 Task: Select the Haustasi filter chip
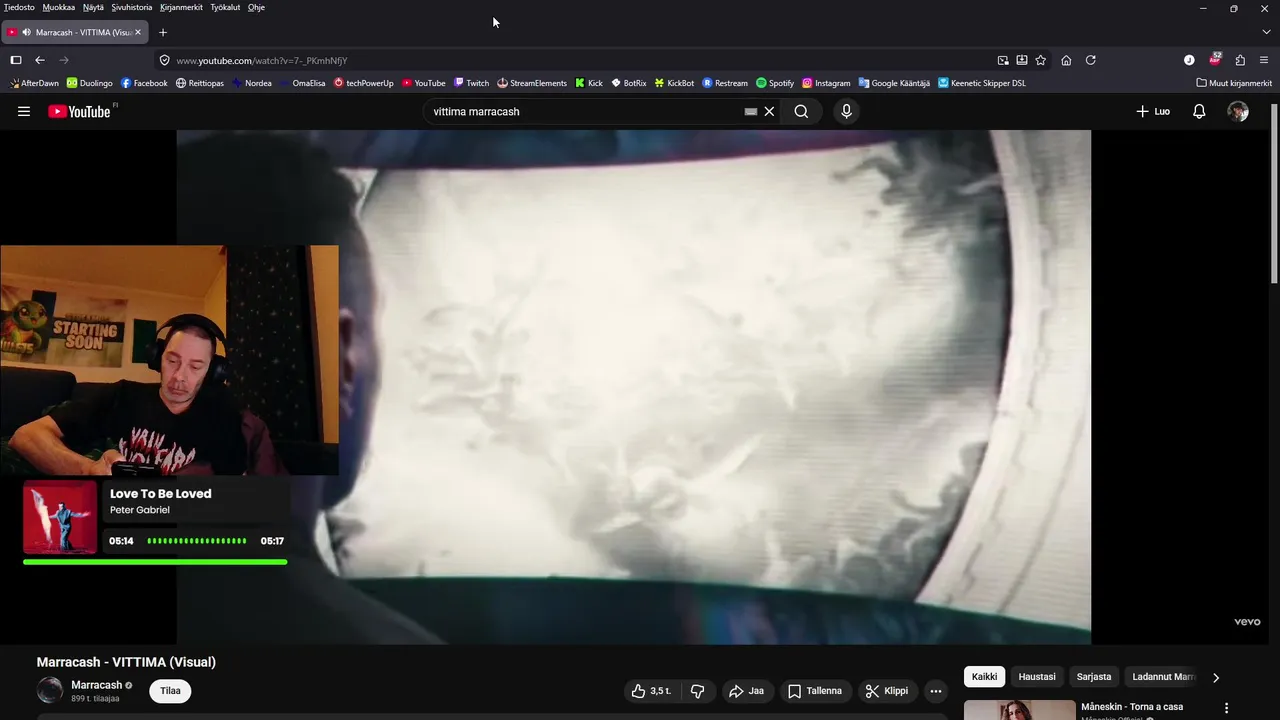click(1037, 677)
